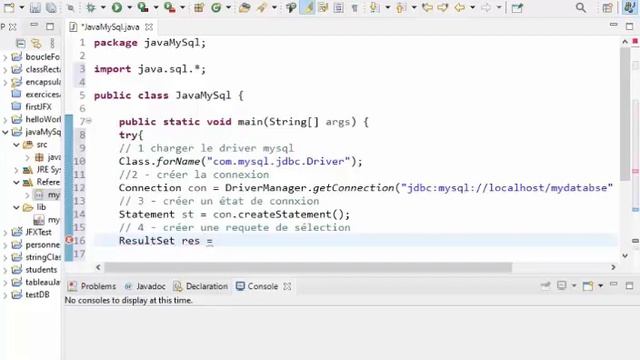This screenshot has width=640, height=360.
Task: Run the program with green Run button
Action: [x=117, y=7]
